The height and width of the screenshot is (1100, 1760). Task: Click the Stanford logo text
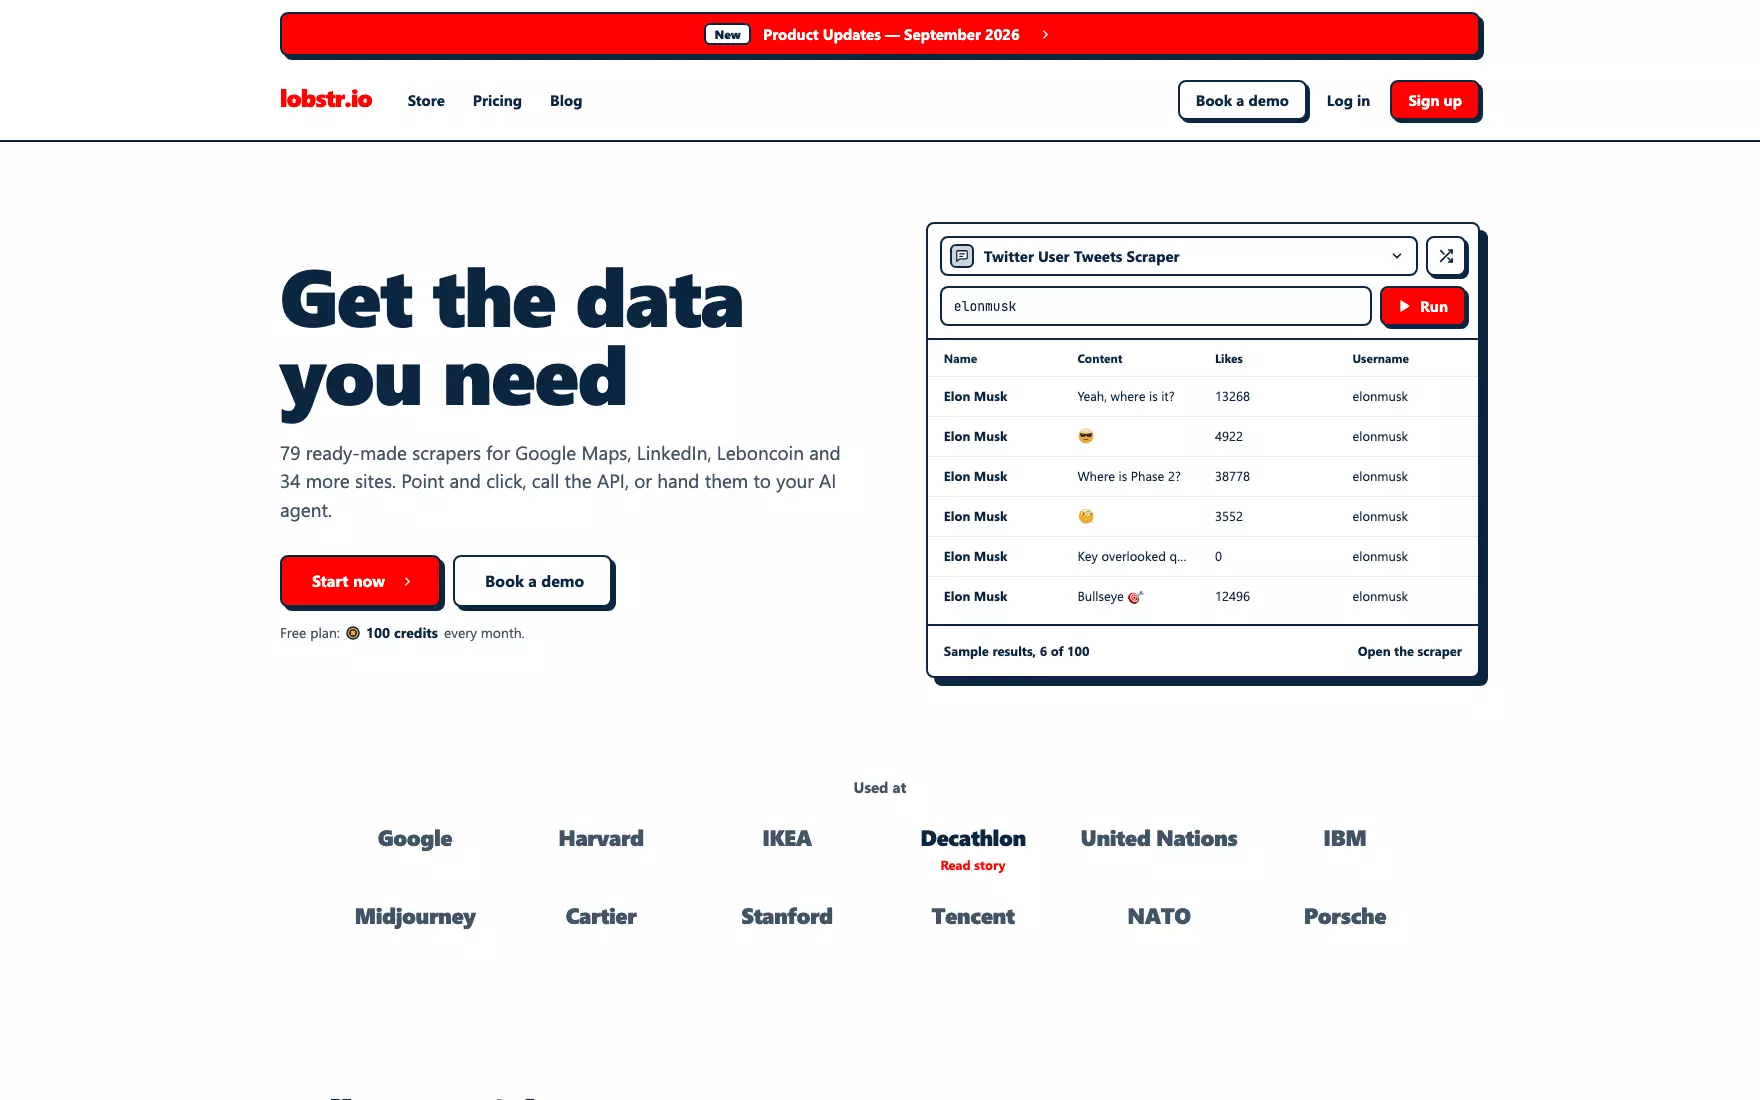pyautogui.click(x=787, y=916)
